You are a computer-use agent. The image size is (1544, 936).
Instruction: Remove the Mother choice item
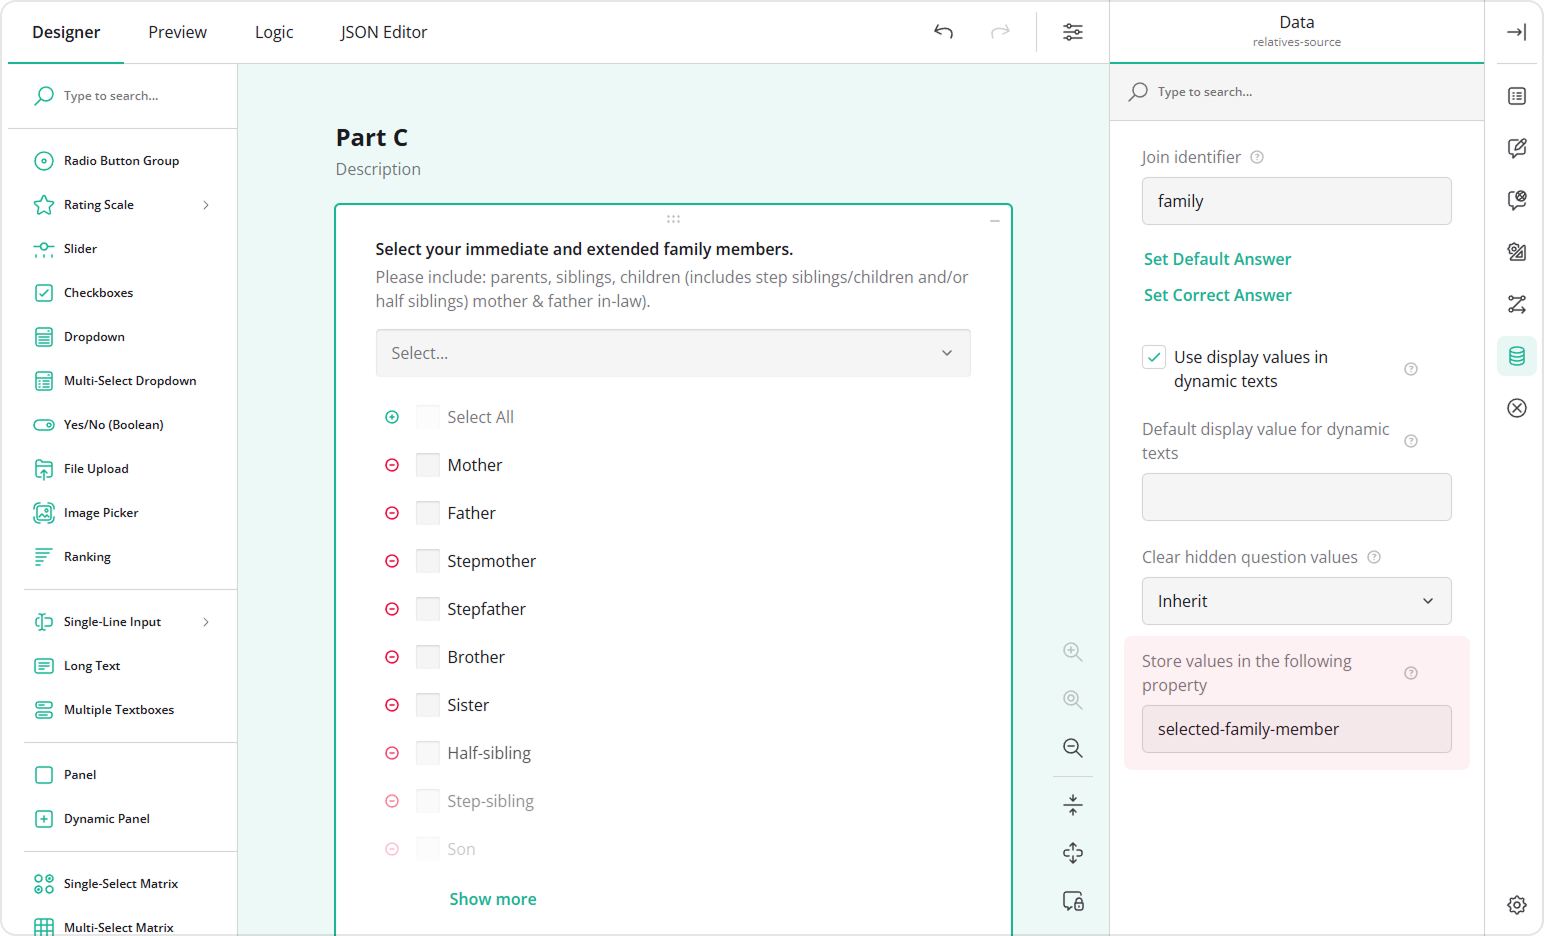(392, 465)
